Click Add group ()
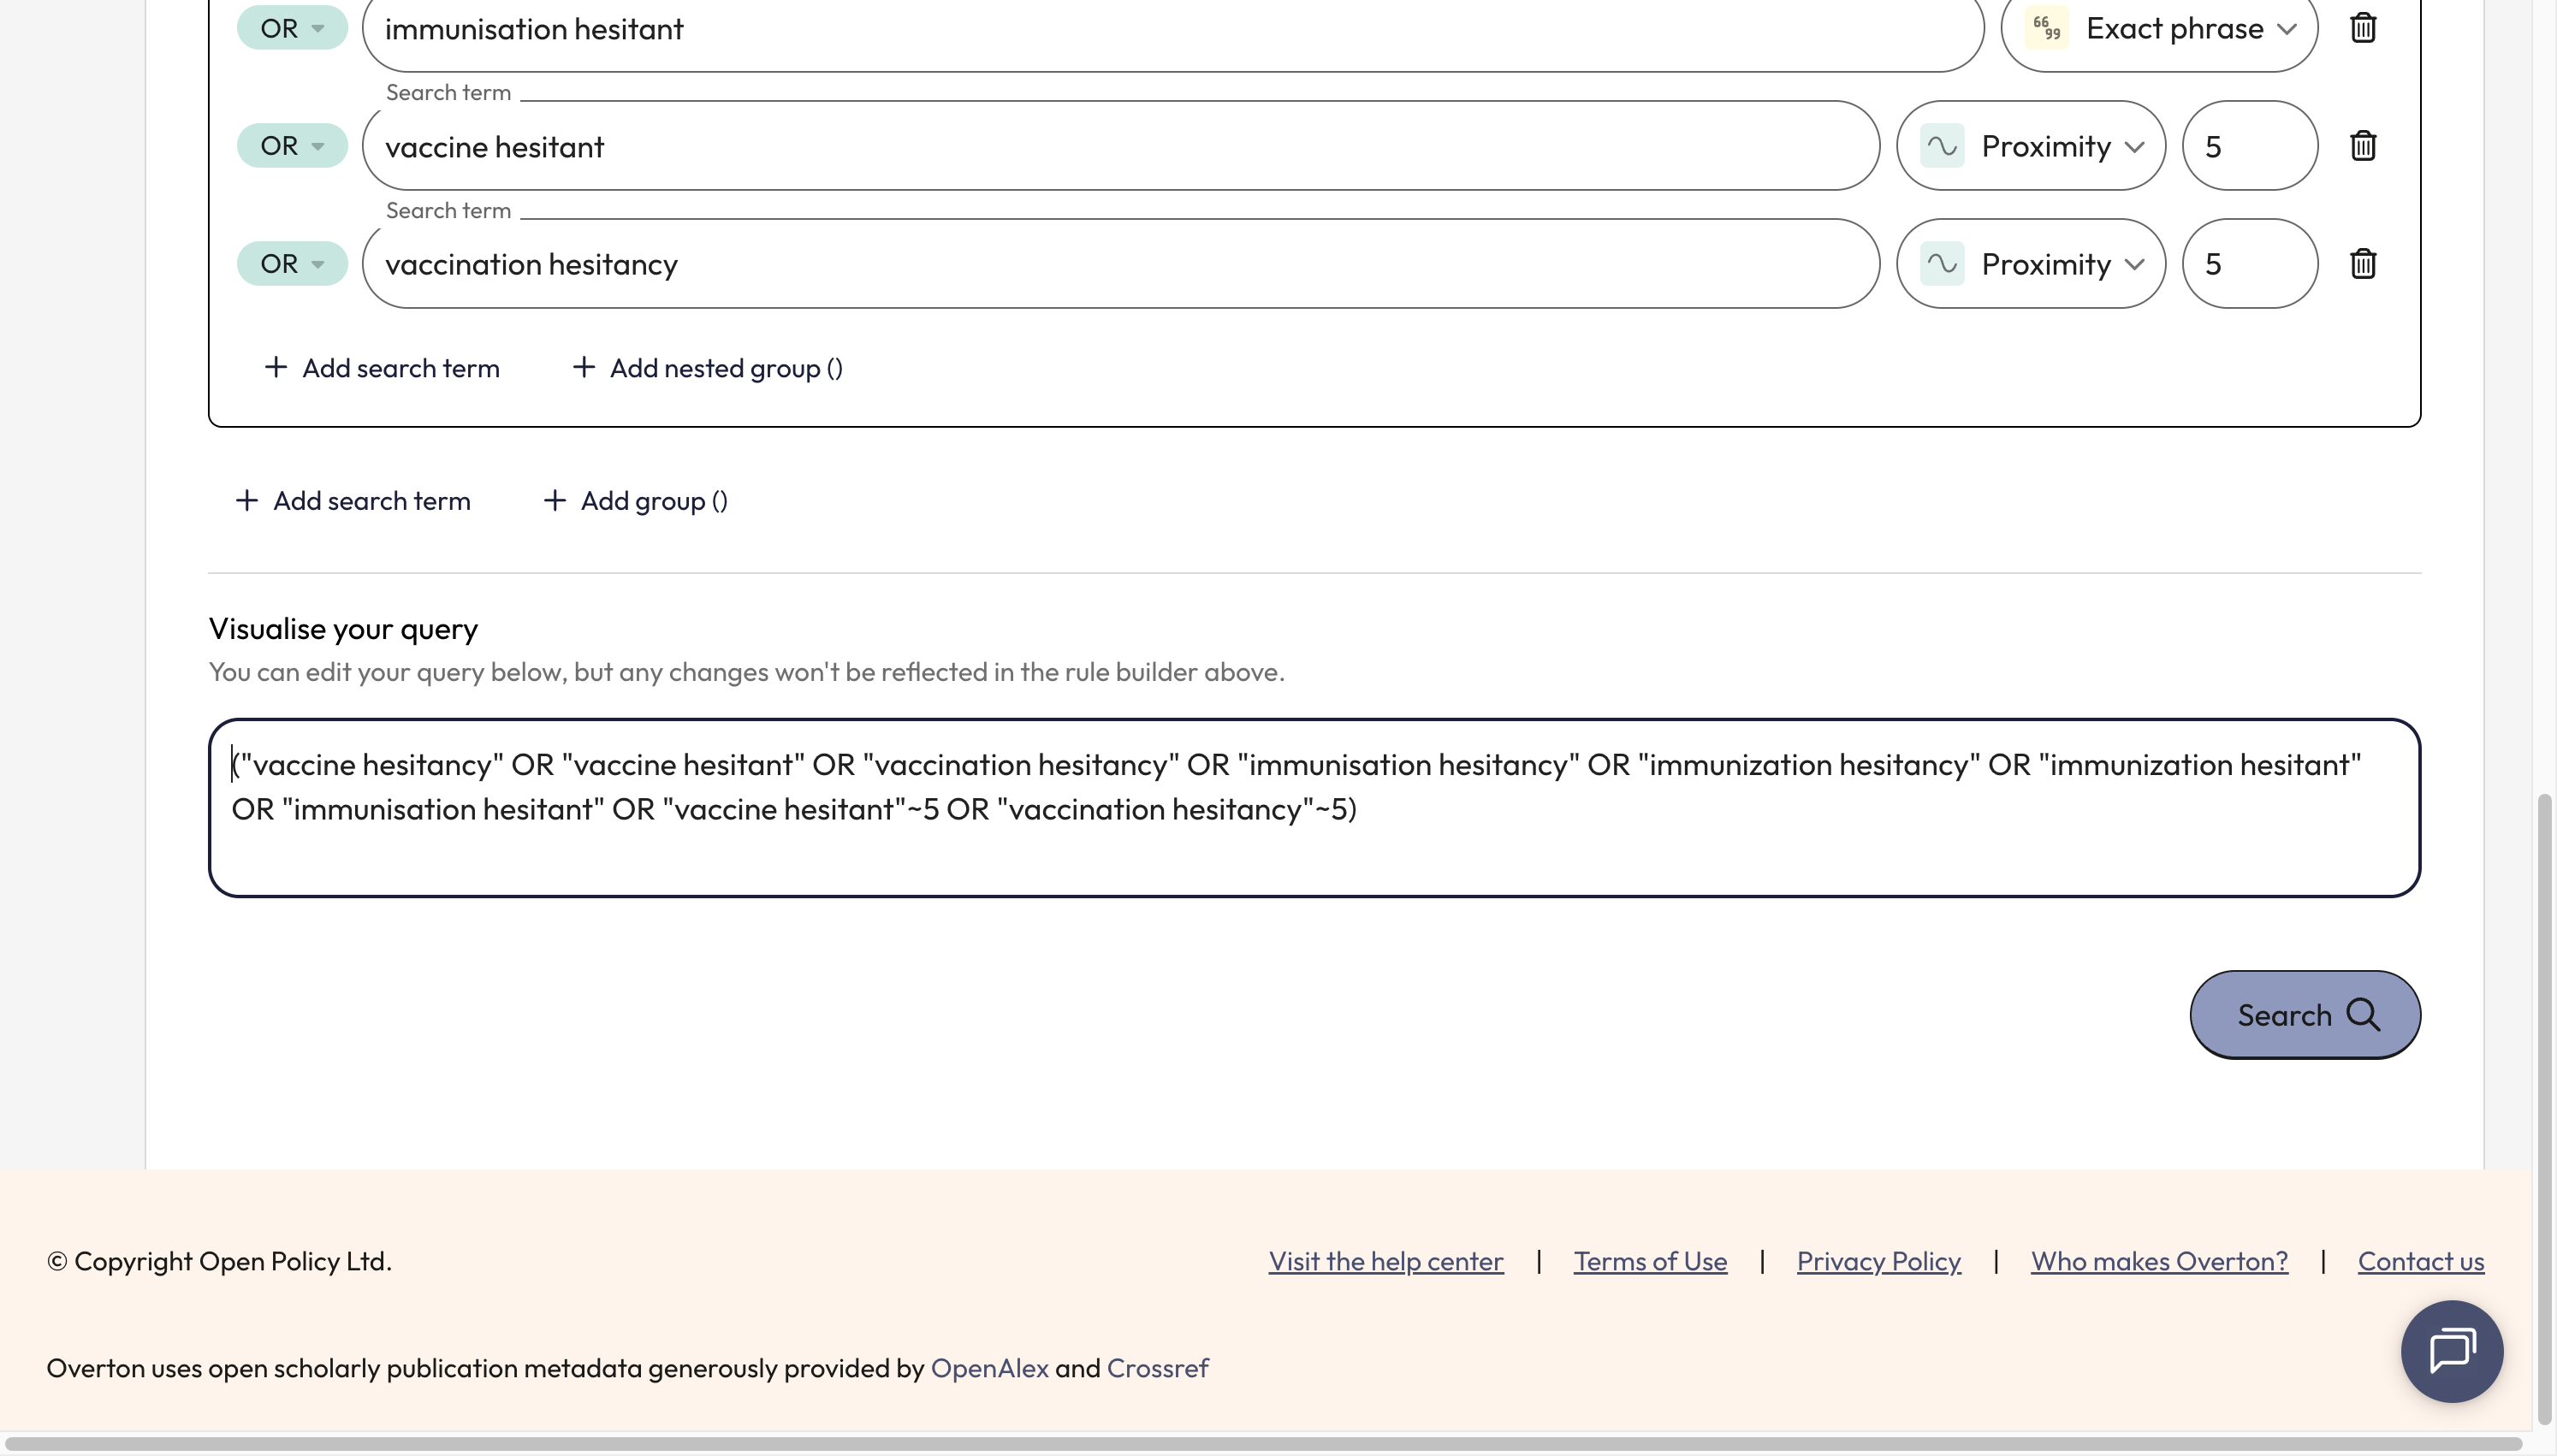Image resolution: width=2557 pixels, height=1456 pixels. 635,500
